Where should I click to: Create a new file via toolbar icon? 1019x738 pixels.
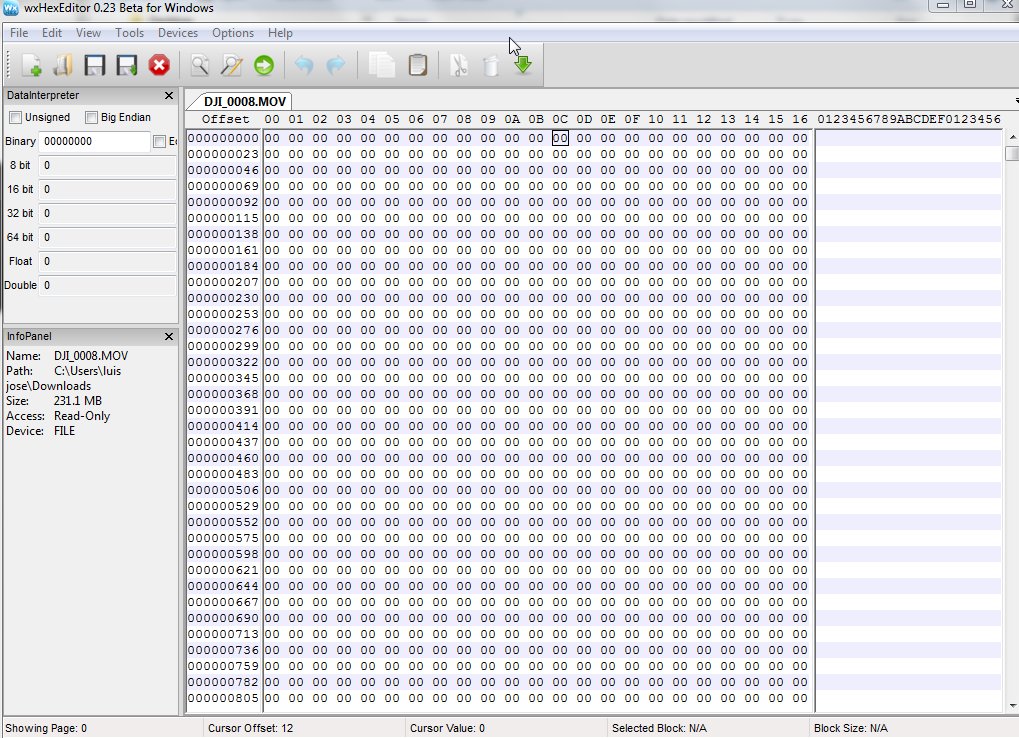coord(31,65)
